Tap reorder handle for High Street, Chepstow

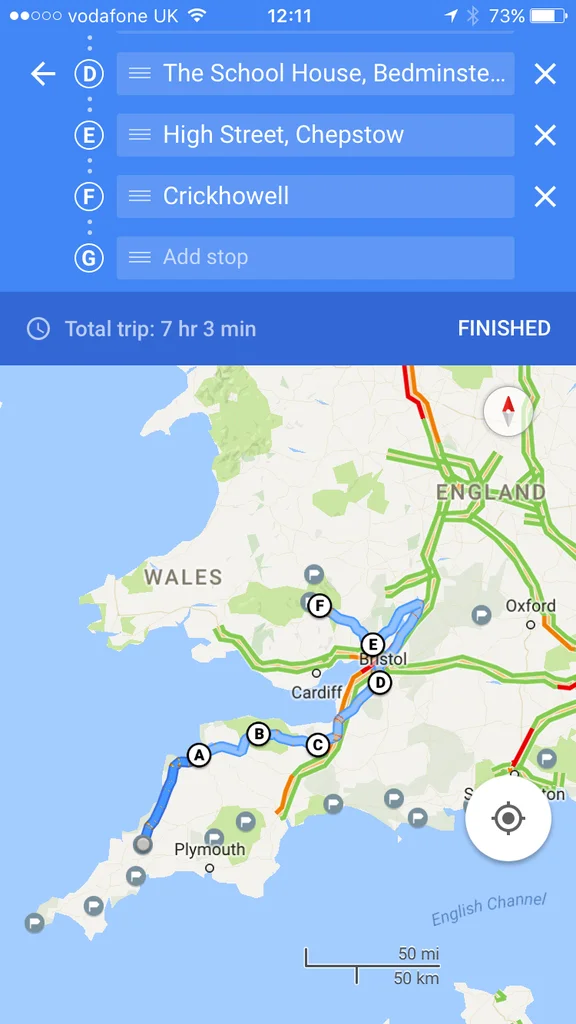click(140, 135)
